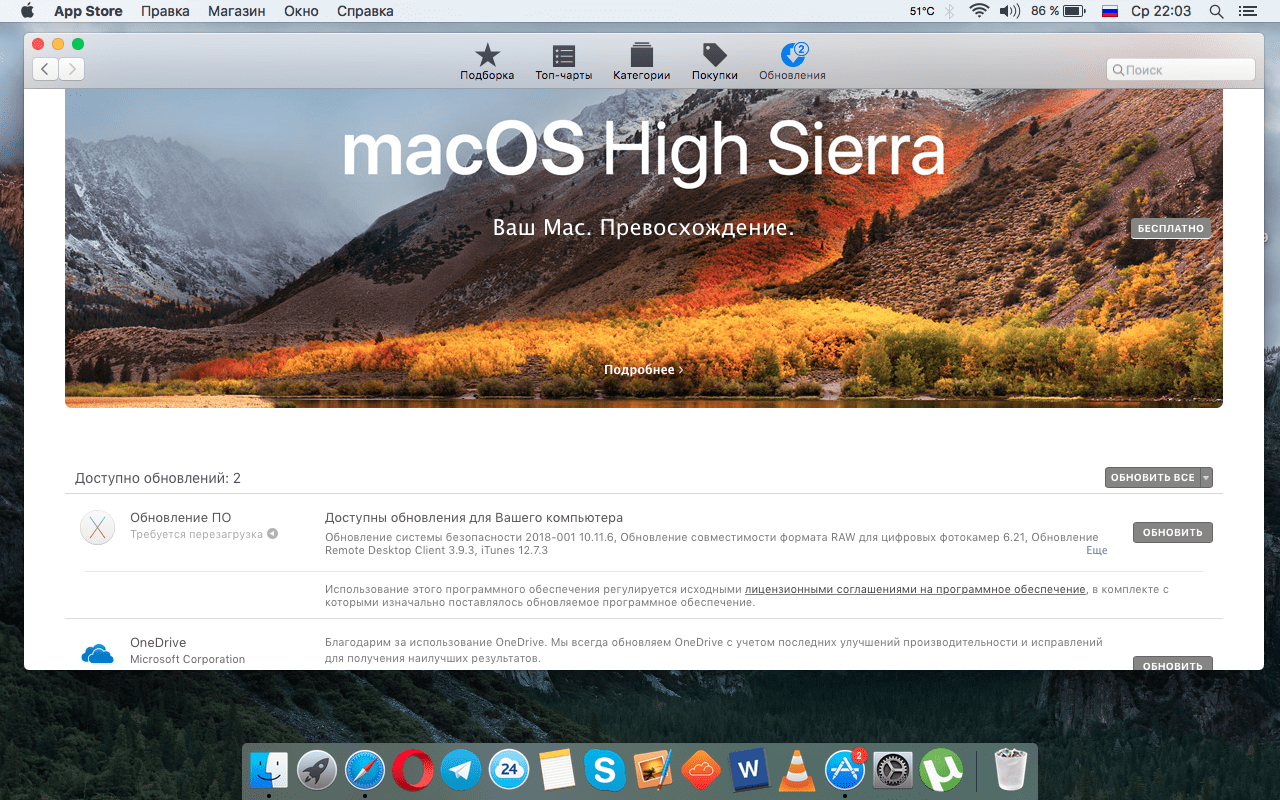The width and height of the screenshot is (1280, 800).
Task: Click the Russian flag input source icon
Action: (1109, 11)
